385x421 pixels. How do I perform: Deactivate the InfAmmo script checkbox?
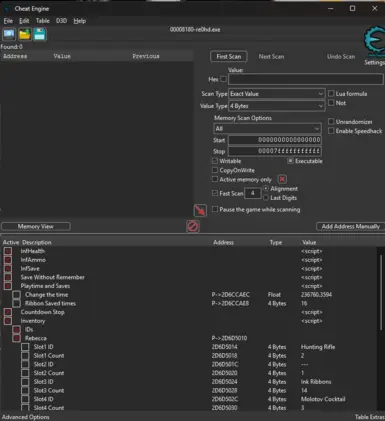(8, 260)
